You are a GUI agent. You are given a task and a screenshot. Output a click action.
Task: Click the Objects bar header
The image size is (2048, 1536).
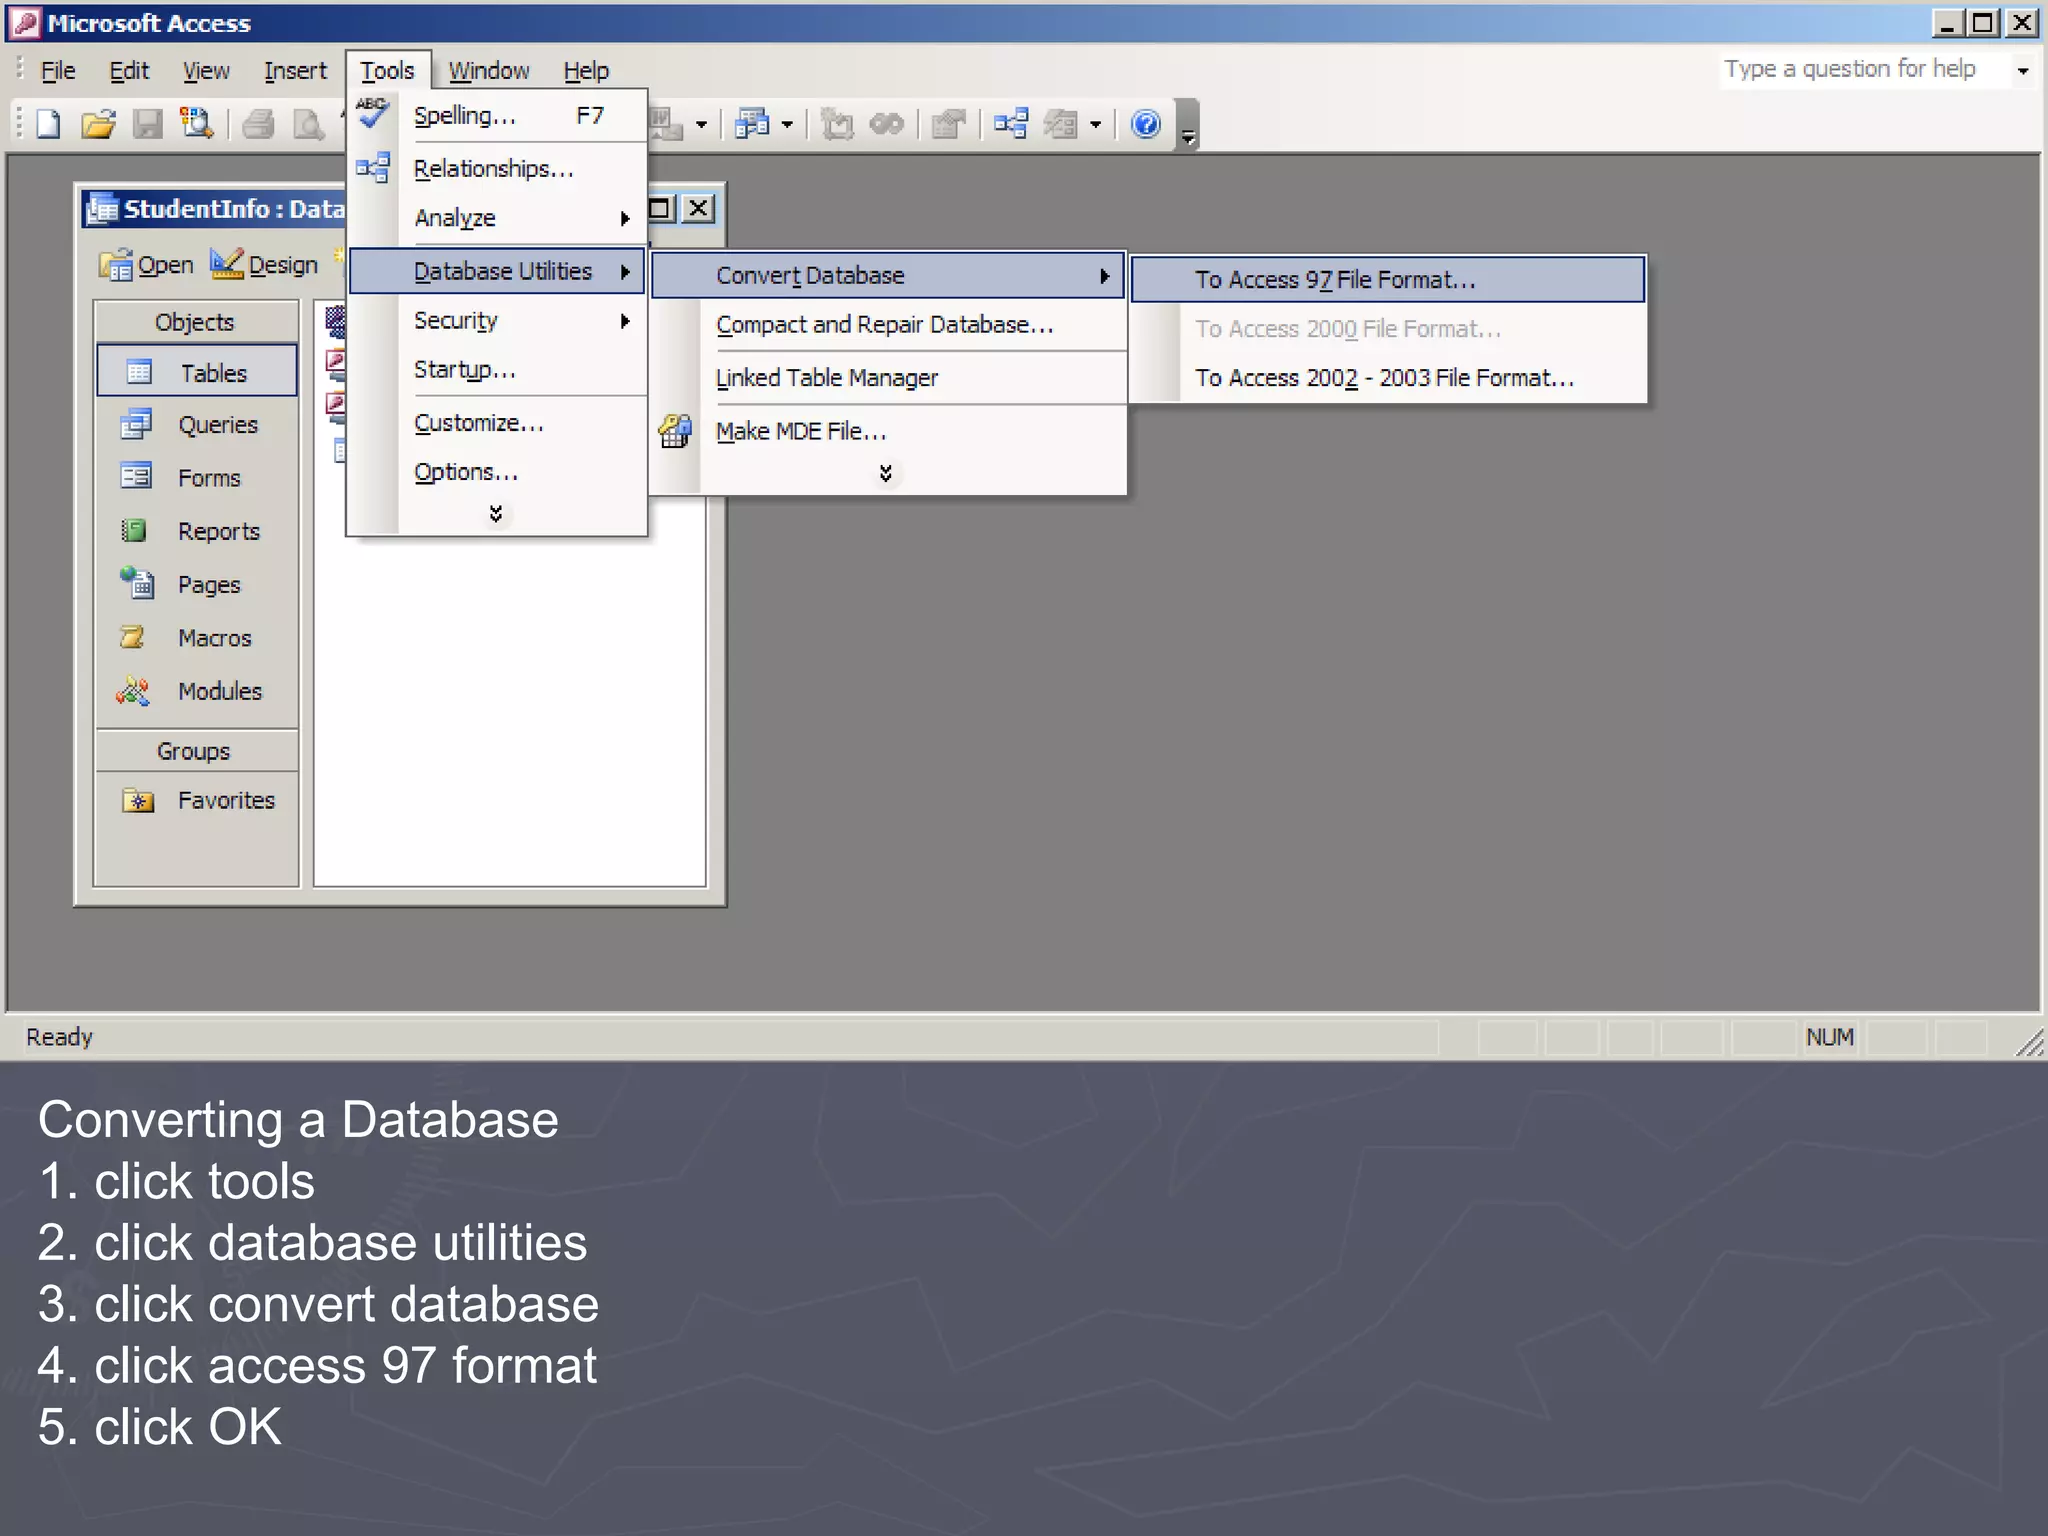tap(196, 322)
